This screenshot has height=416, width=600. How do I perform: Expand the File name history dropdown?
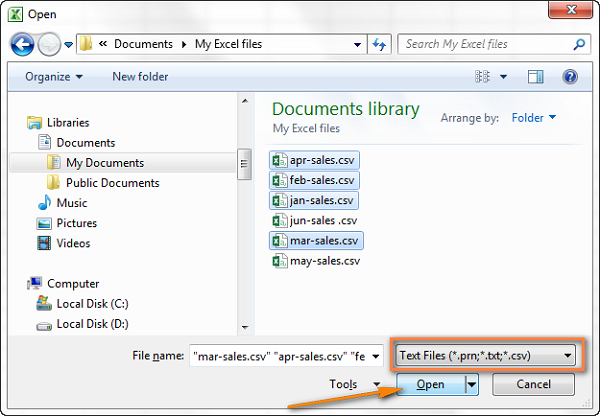376,357
